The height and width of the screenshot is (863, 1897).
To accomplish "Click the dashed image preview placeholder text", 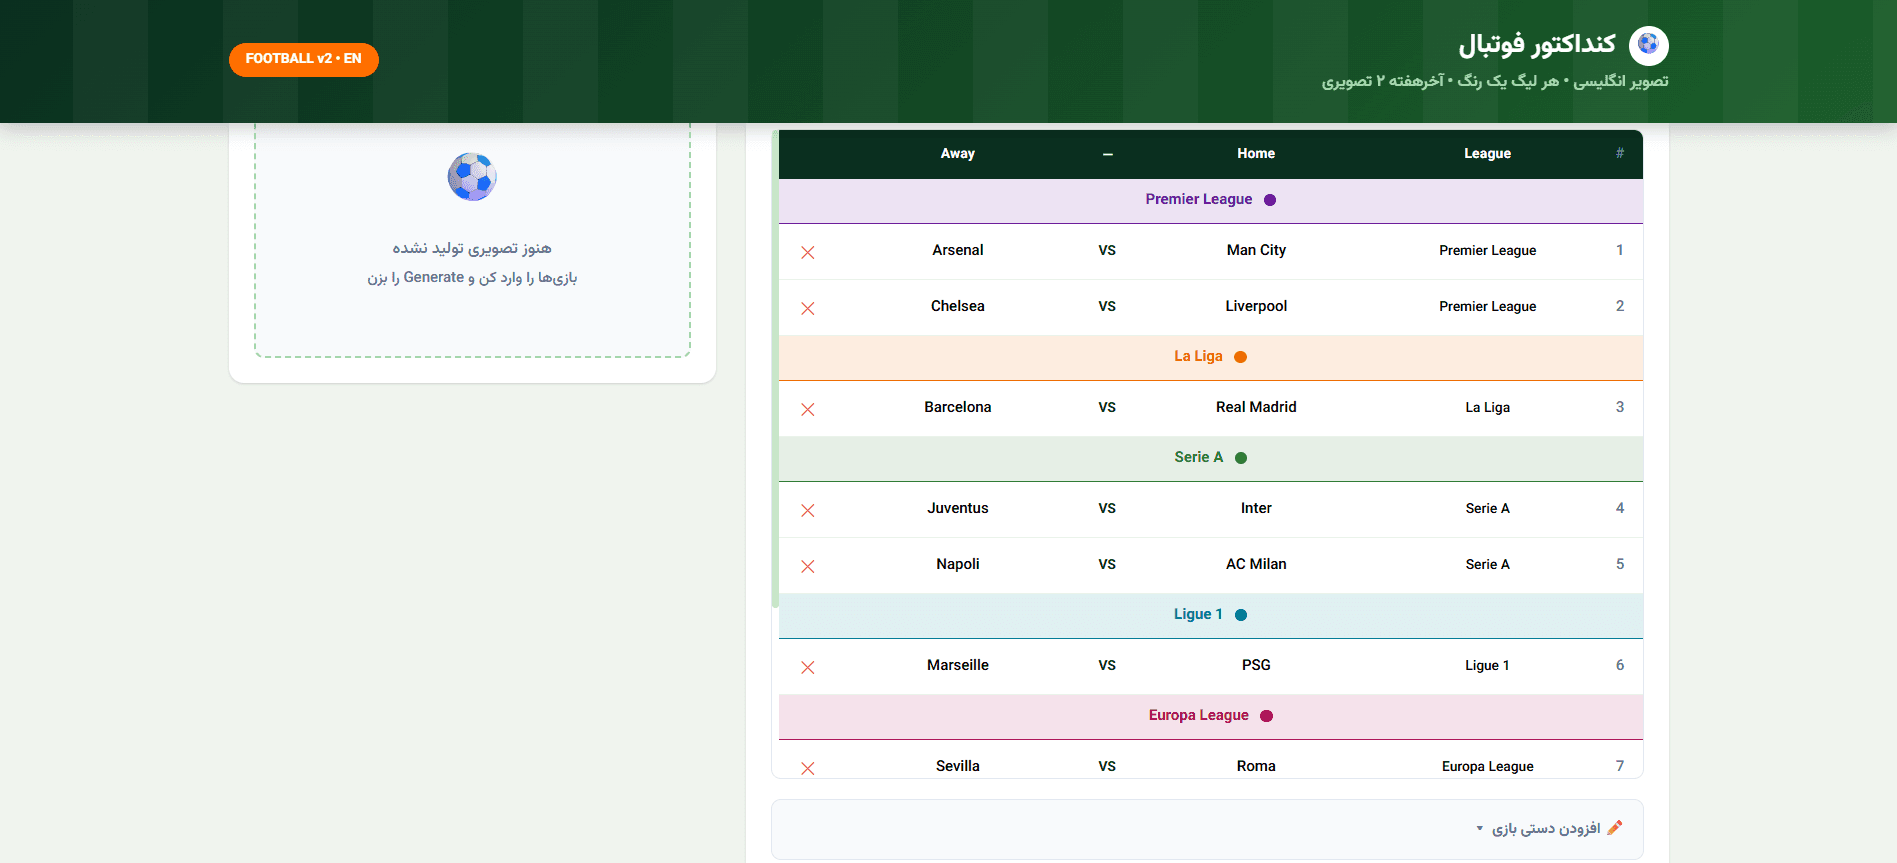I will [472, 262].
